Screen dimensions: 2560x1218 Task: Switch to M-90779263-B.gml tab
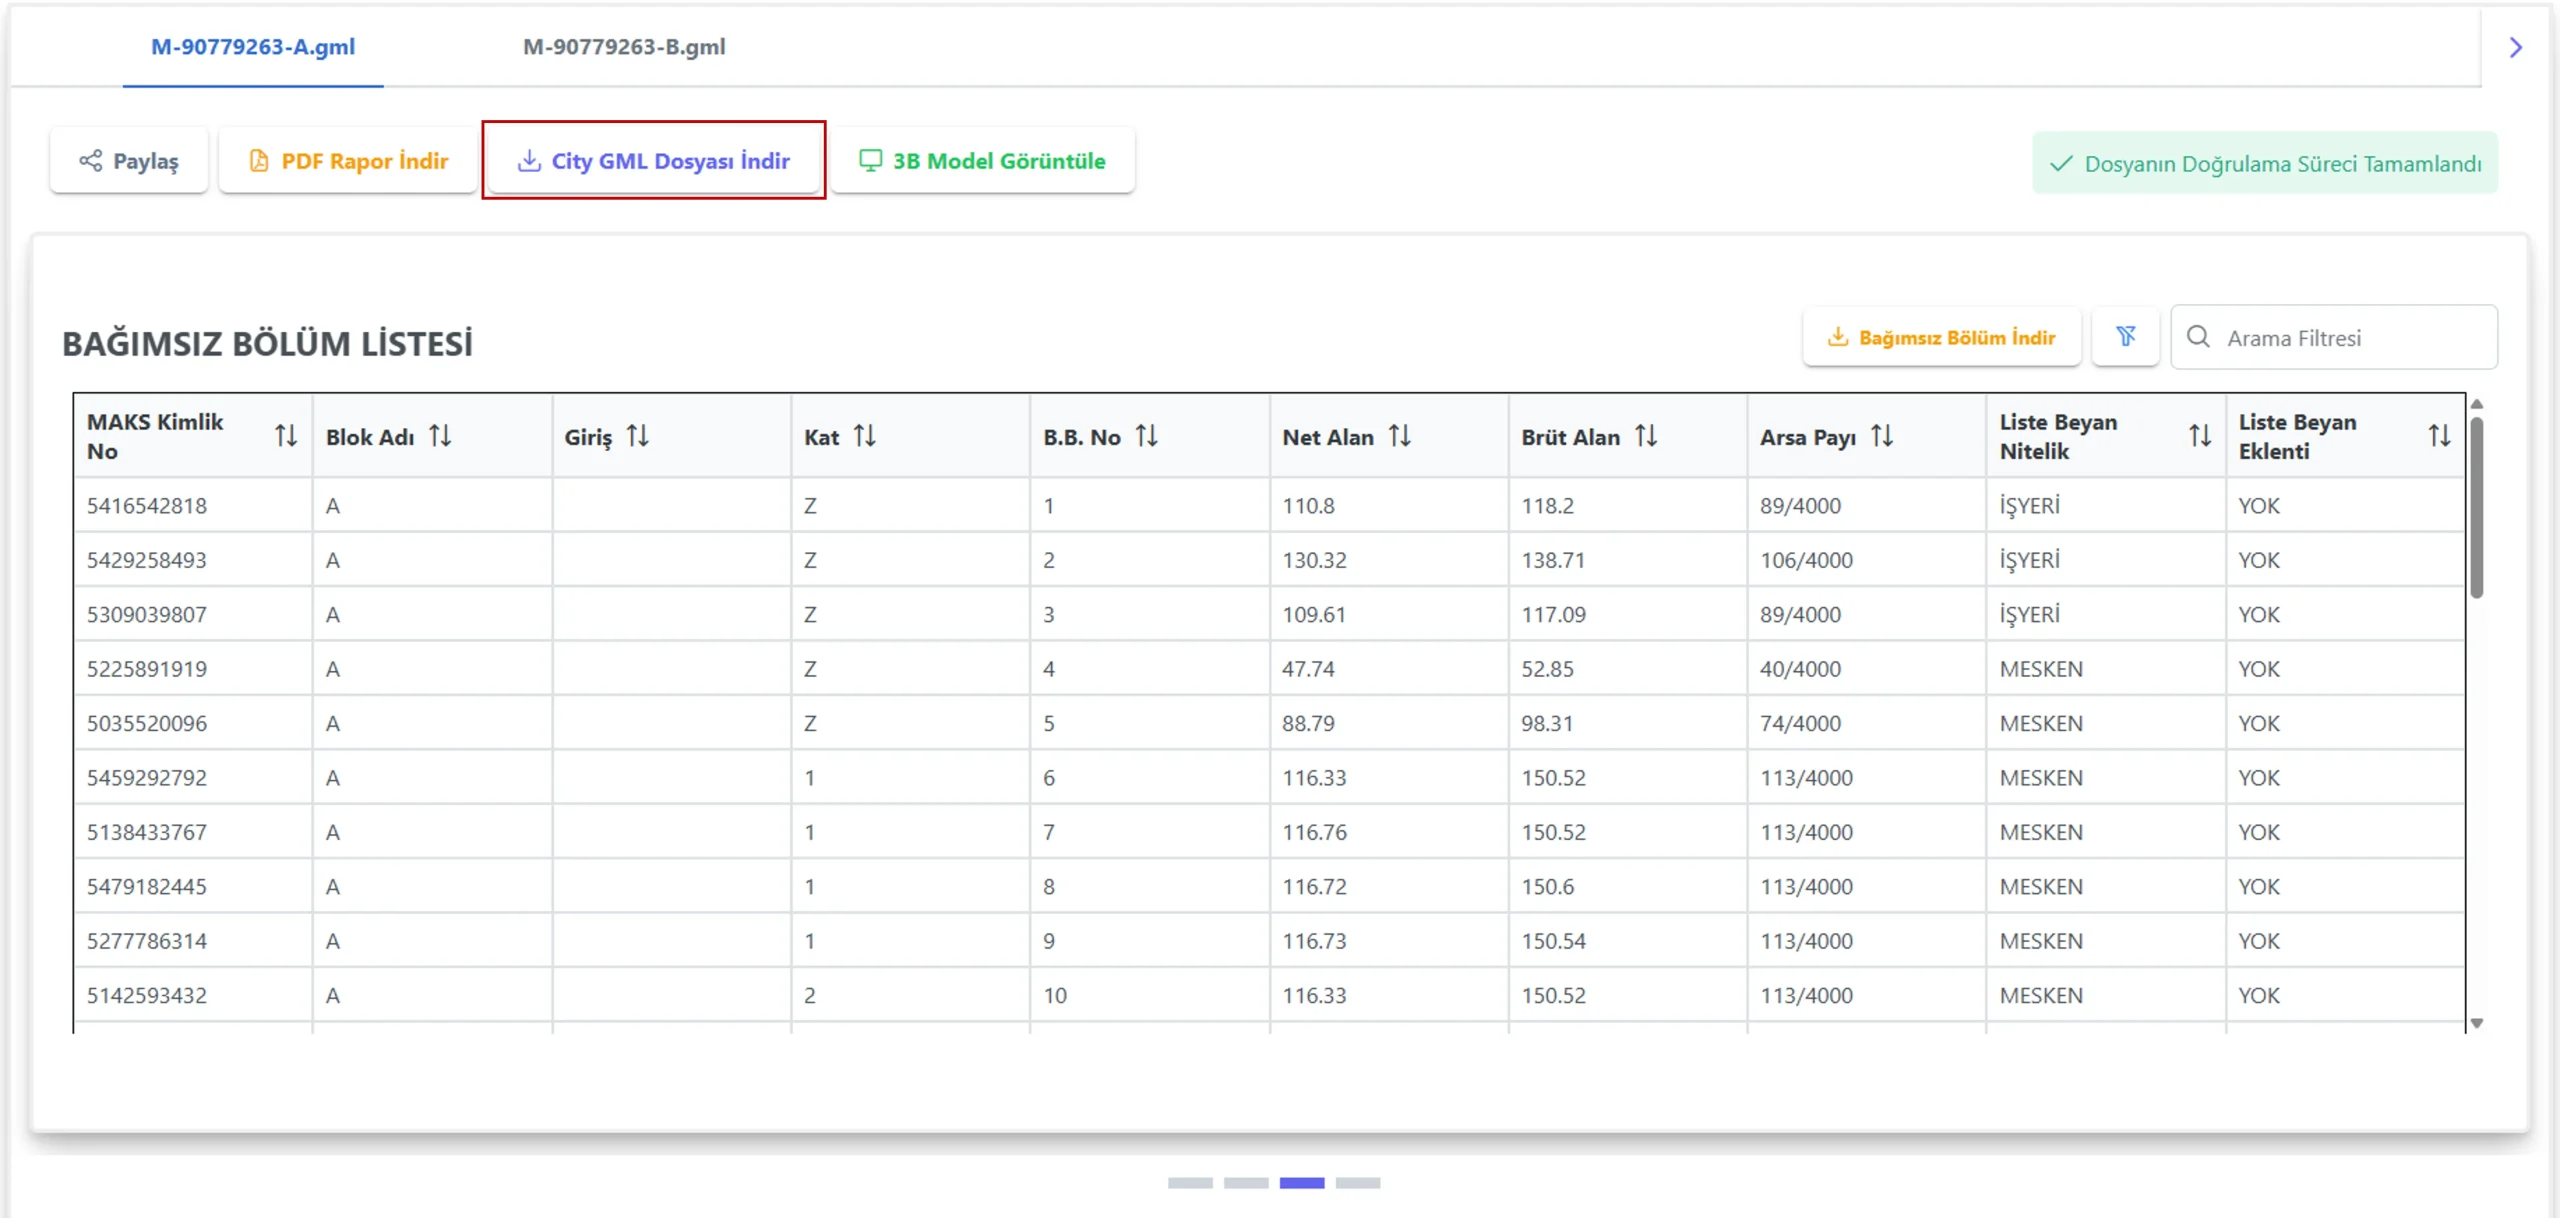click(624, 47)
